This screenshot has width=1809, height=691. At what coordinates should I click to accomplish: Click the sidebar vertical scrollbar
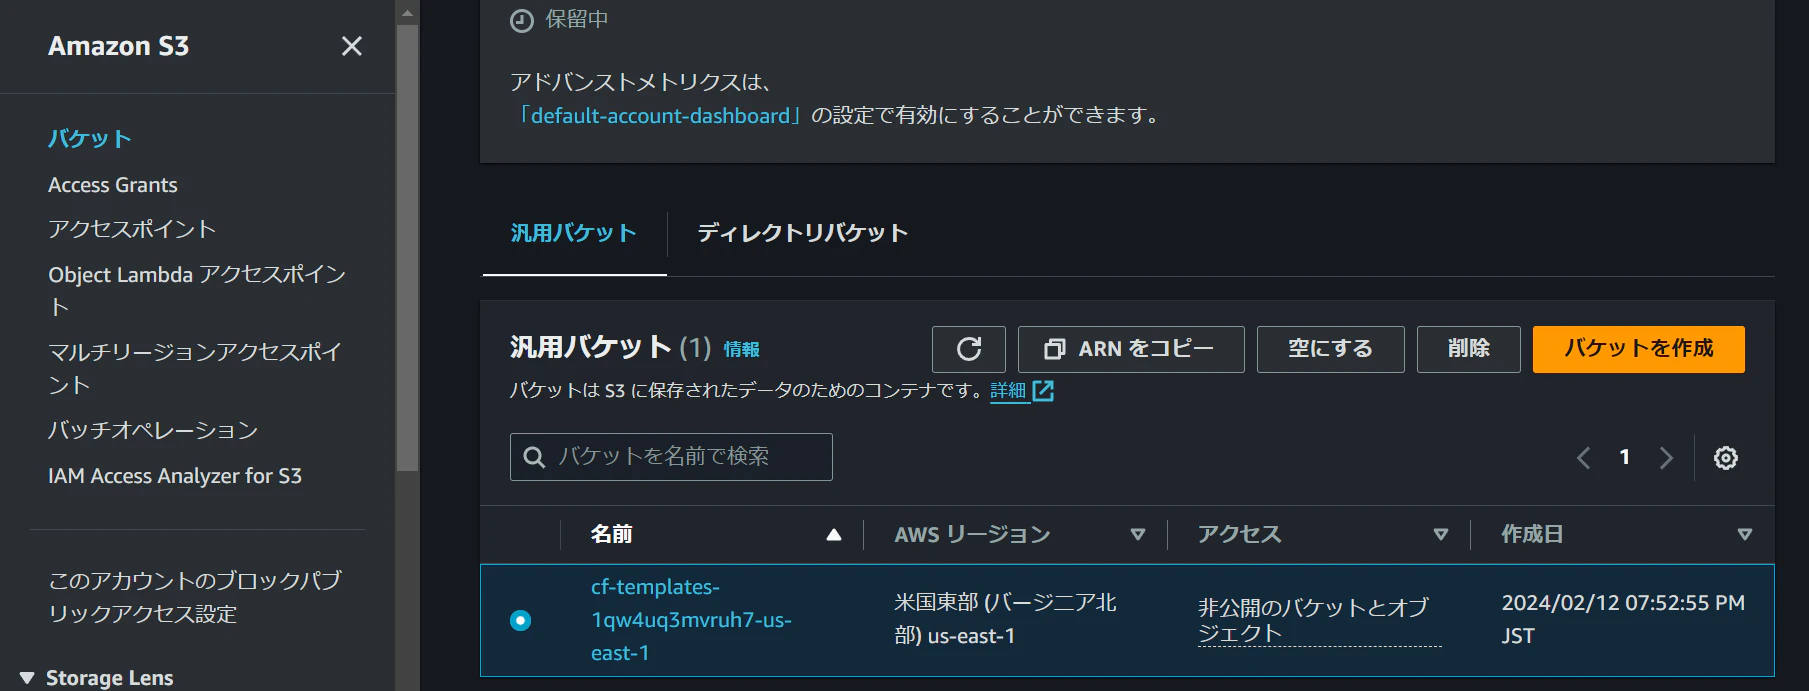tap(407, 247)
